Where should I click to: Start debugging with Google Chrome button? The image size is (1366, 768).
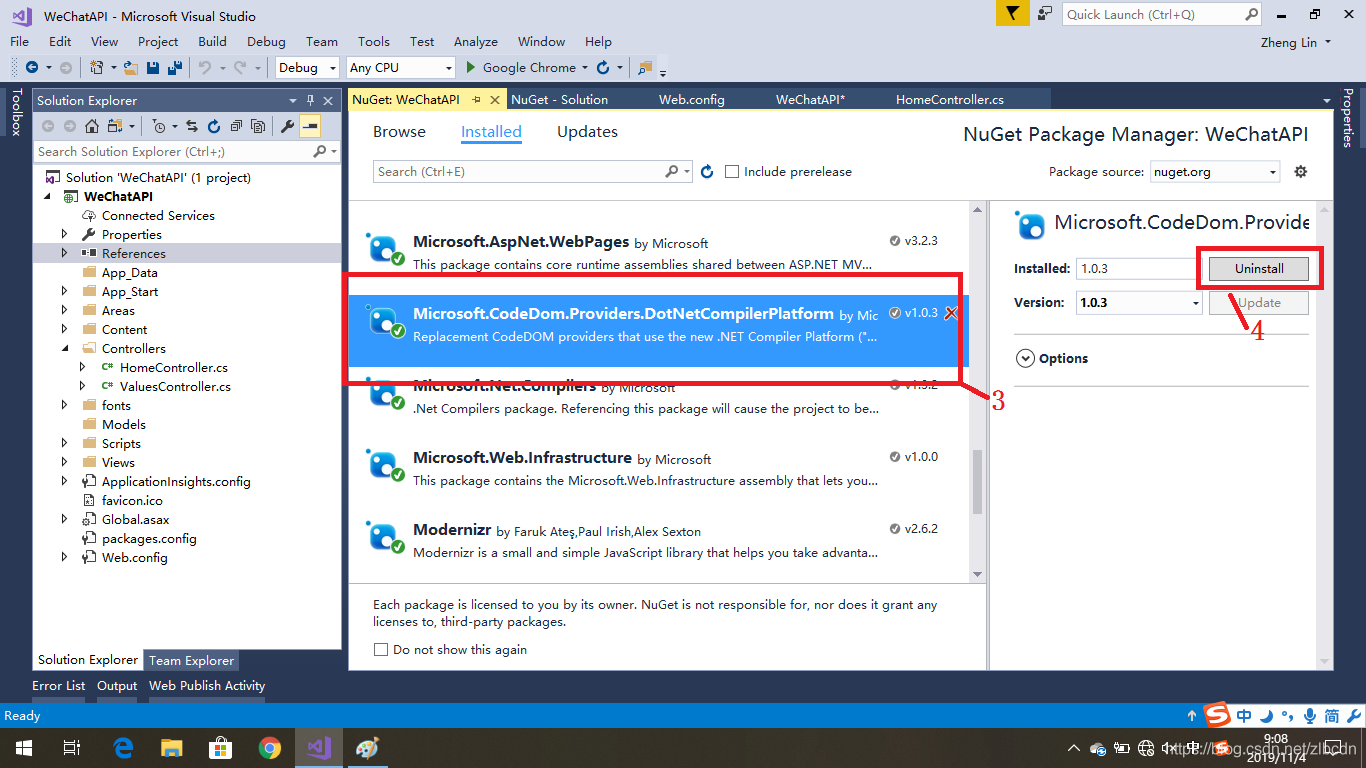pos(520,68)
